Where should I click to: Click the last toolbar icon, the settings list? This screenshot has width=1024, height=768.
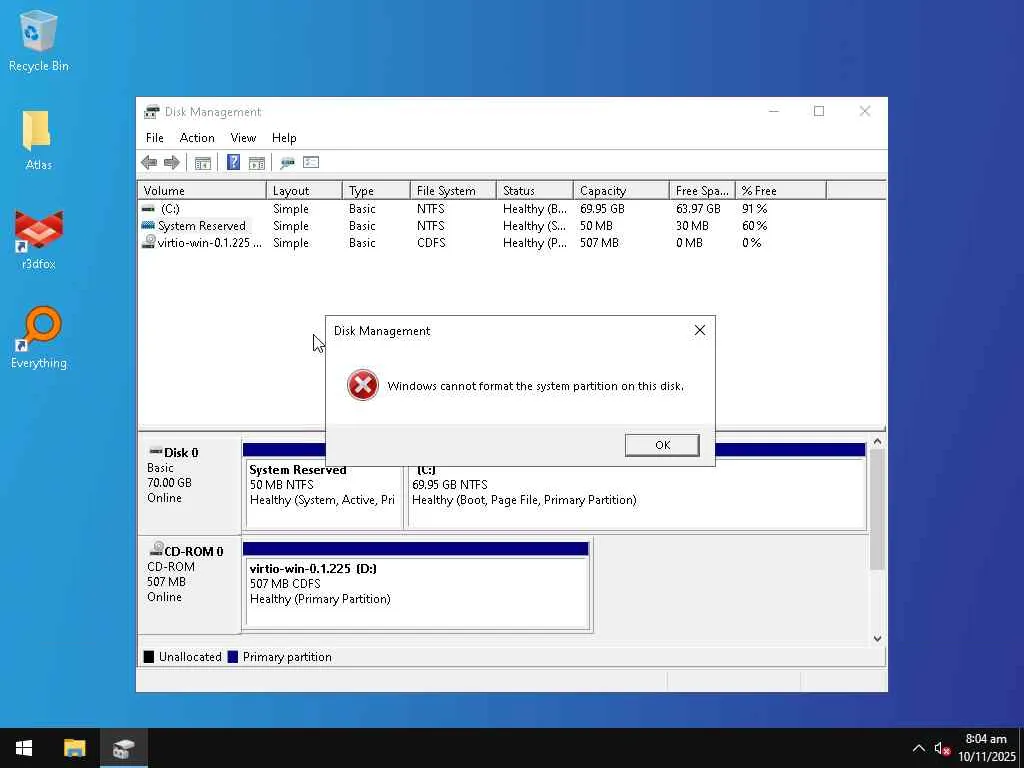311,163
